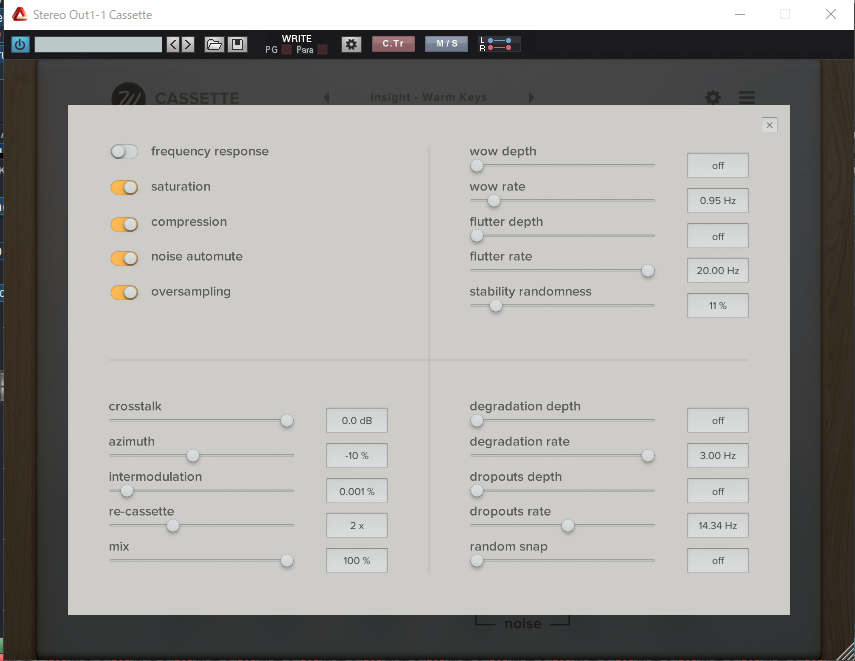
Task: Toggle the PG write checkbox
Action: coord(287,50)
